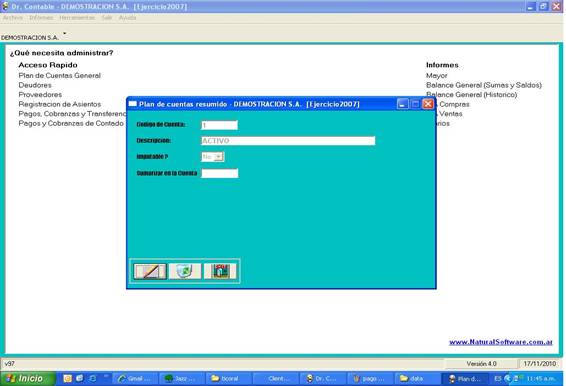
Task: Open the Informes menu in menu bar
Action: click(41, 17)
